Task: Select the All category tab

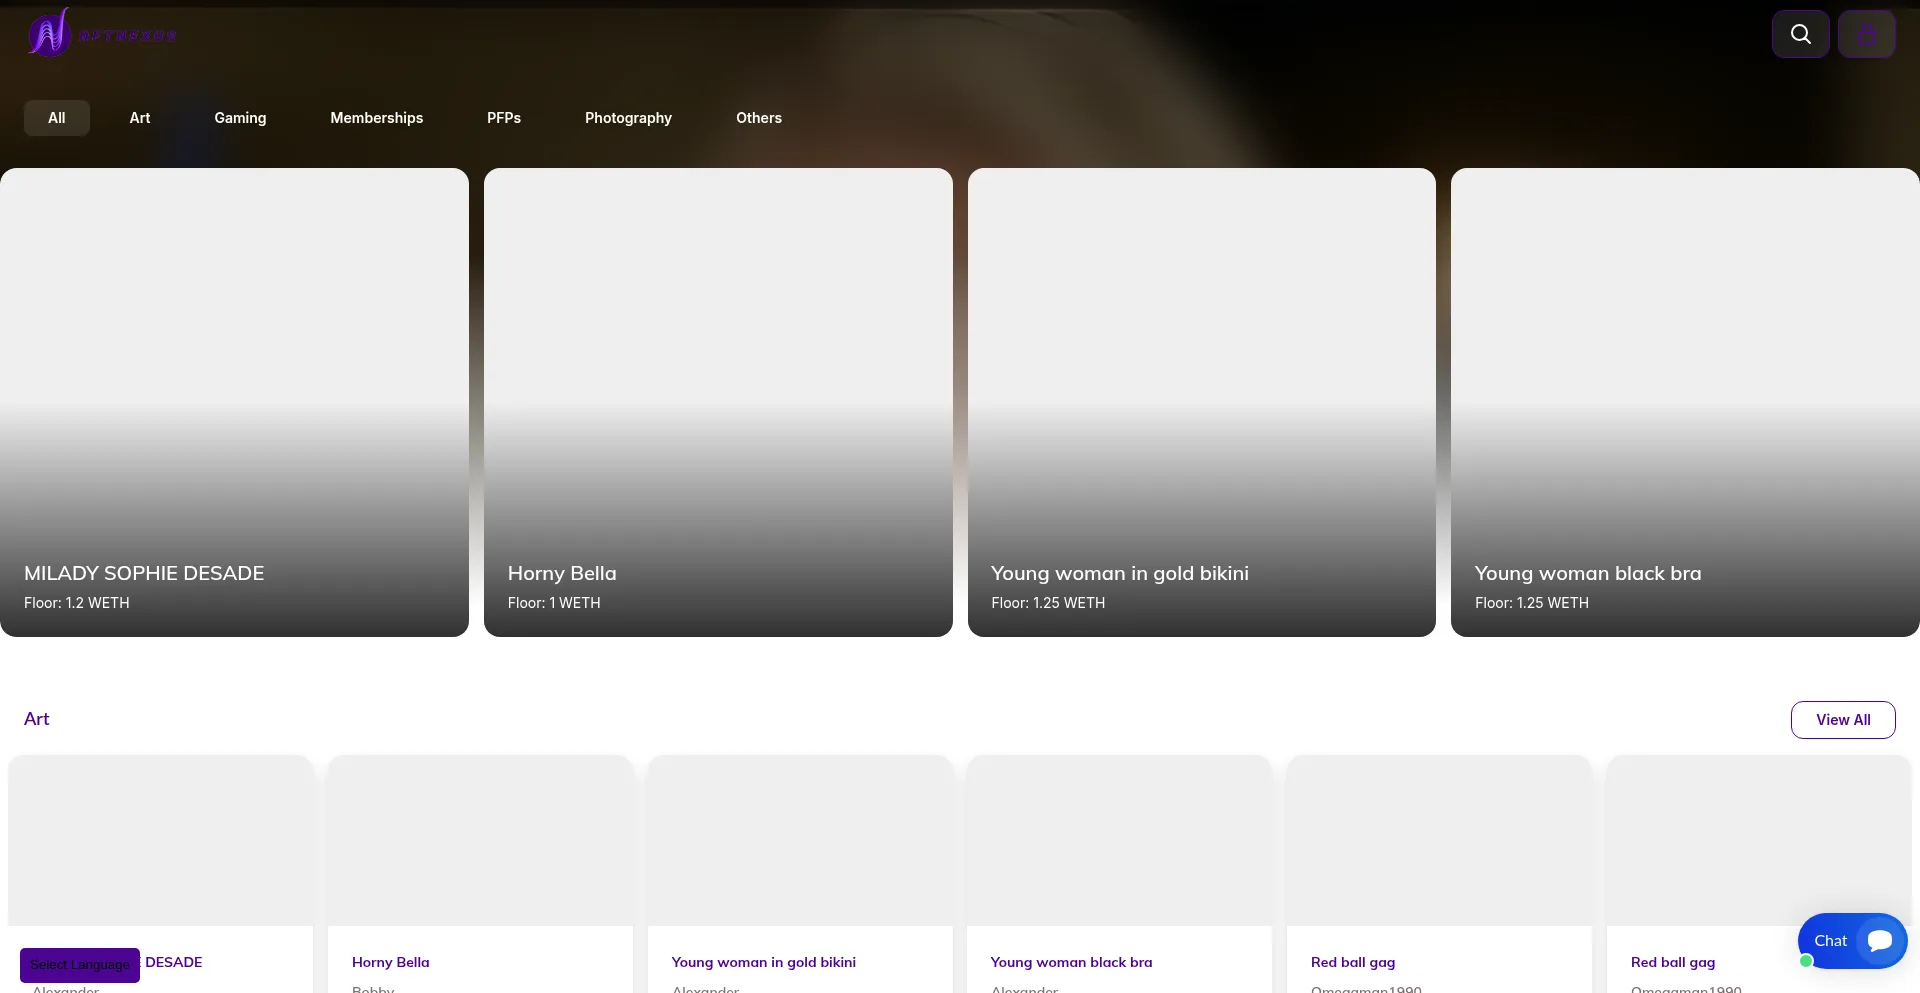Action: click(x=57, y=118)
